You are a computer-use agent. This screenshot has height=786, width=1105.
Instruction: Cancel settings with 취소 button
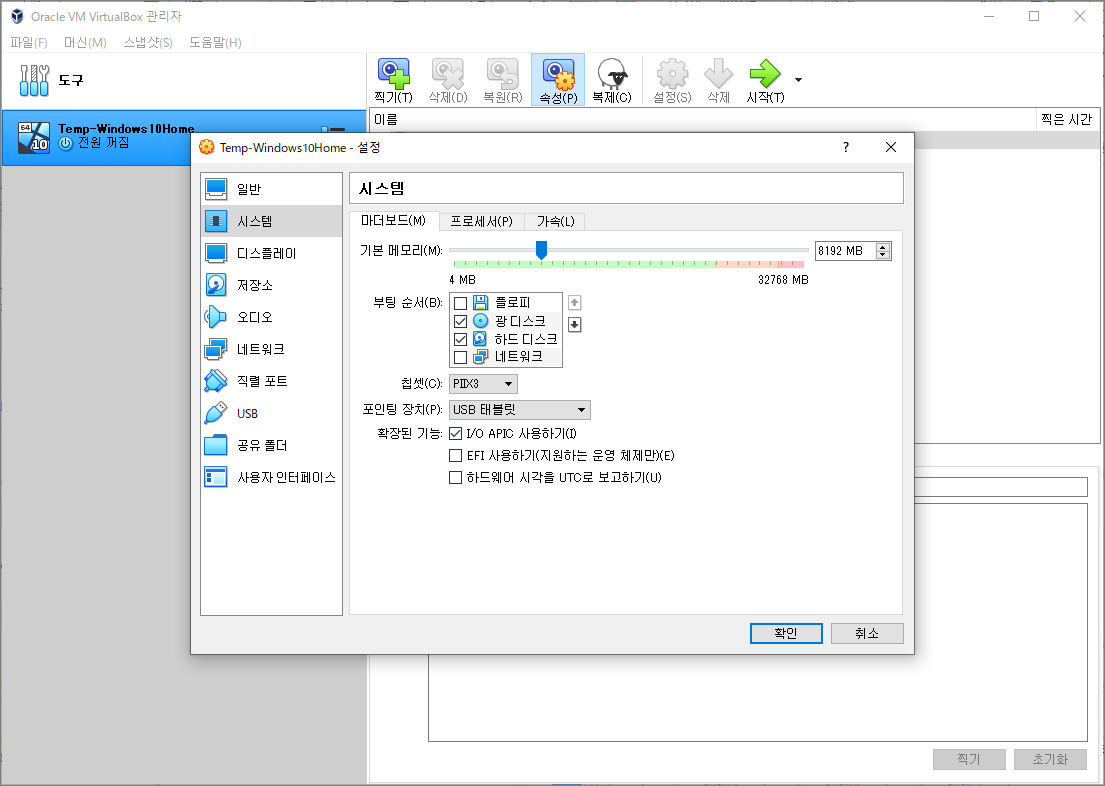[x=867, y=633]
